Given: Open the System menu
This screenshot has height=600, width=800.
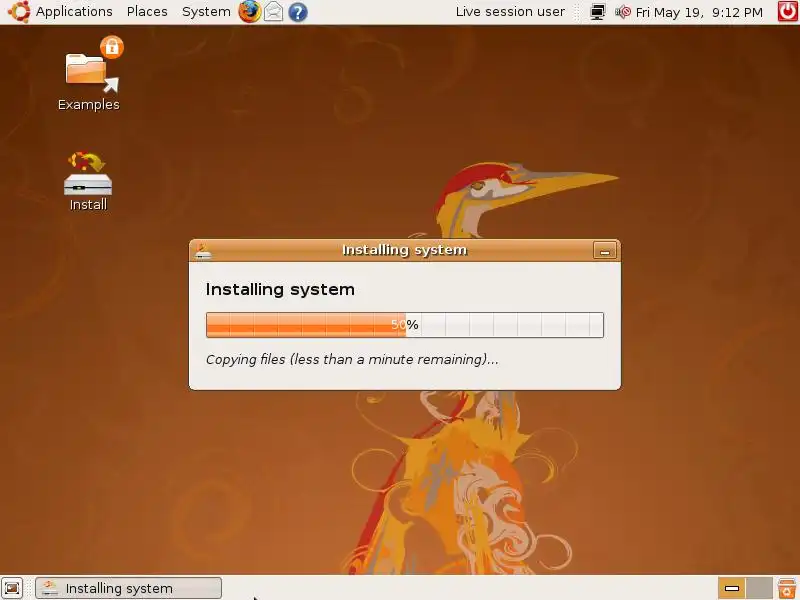Looking at the screenshot, I should click(x=206, y=12).
